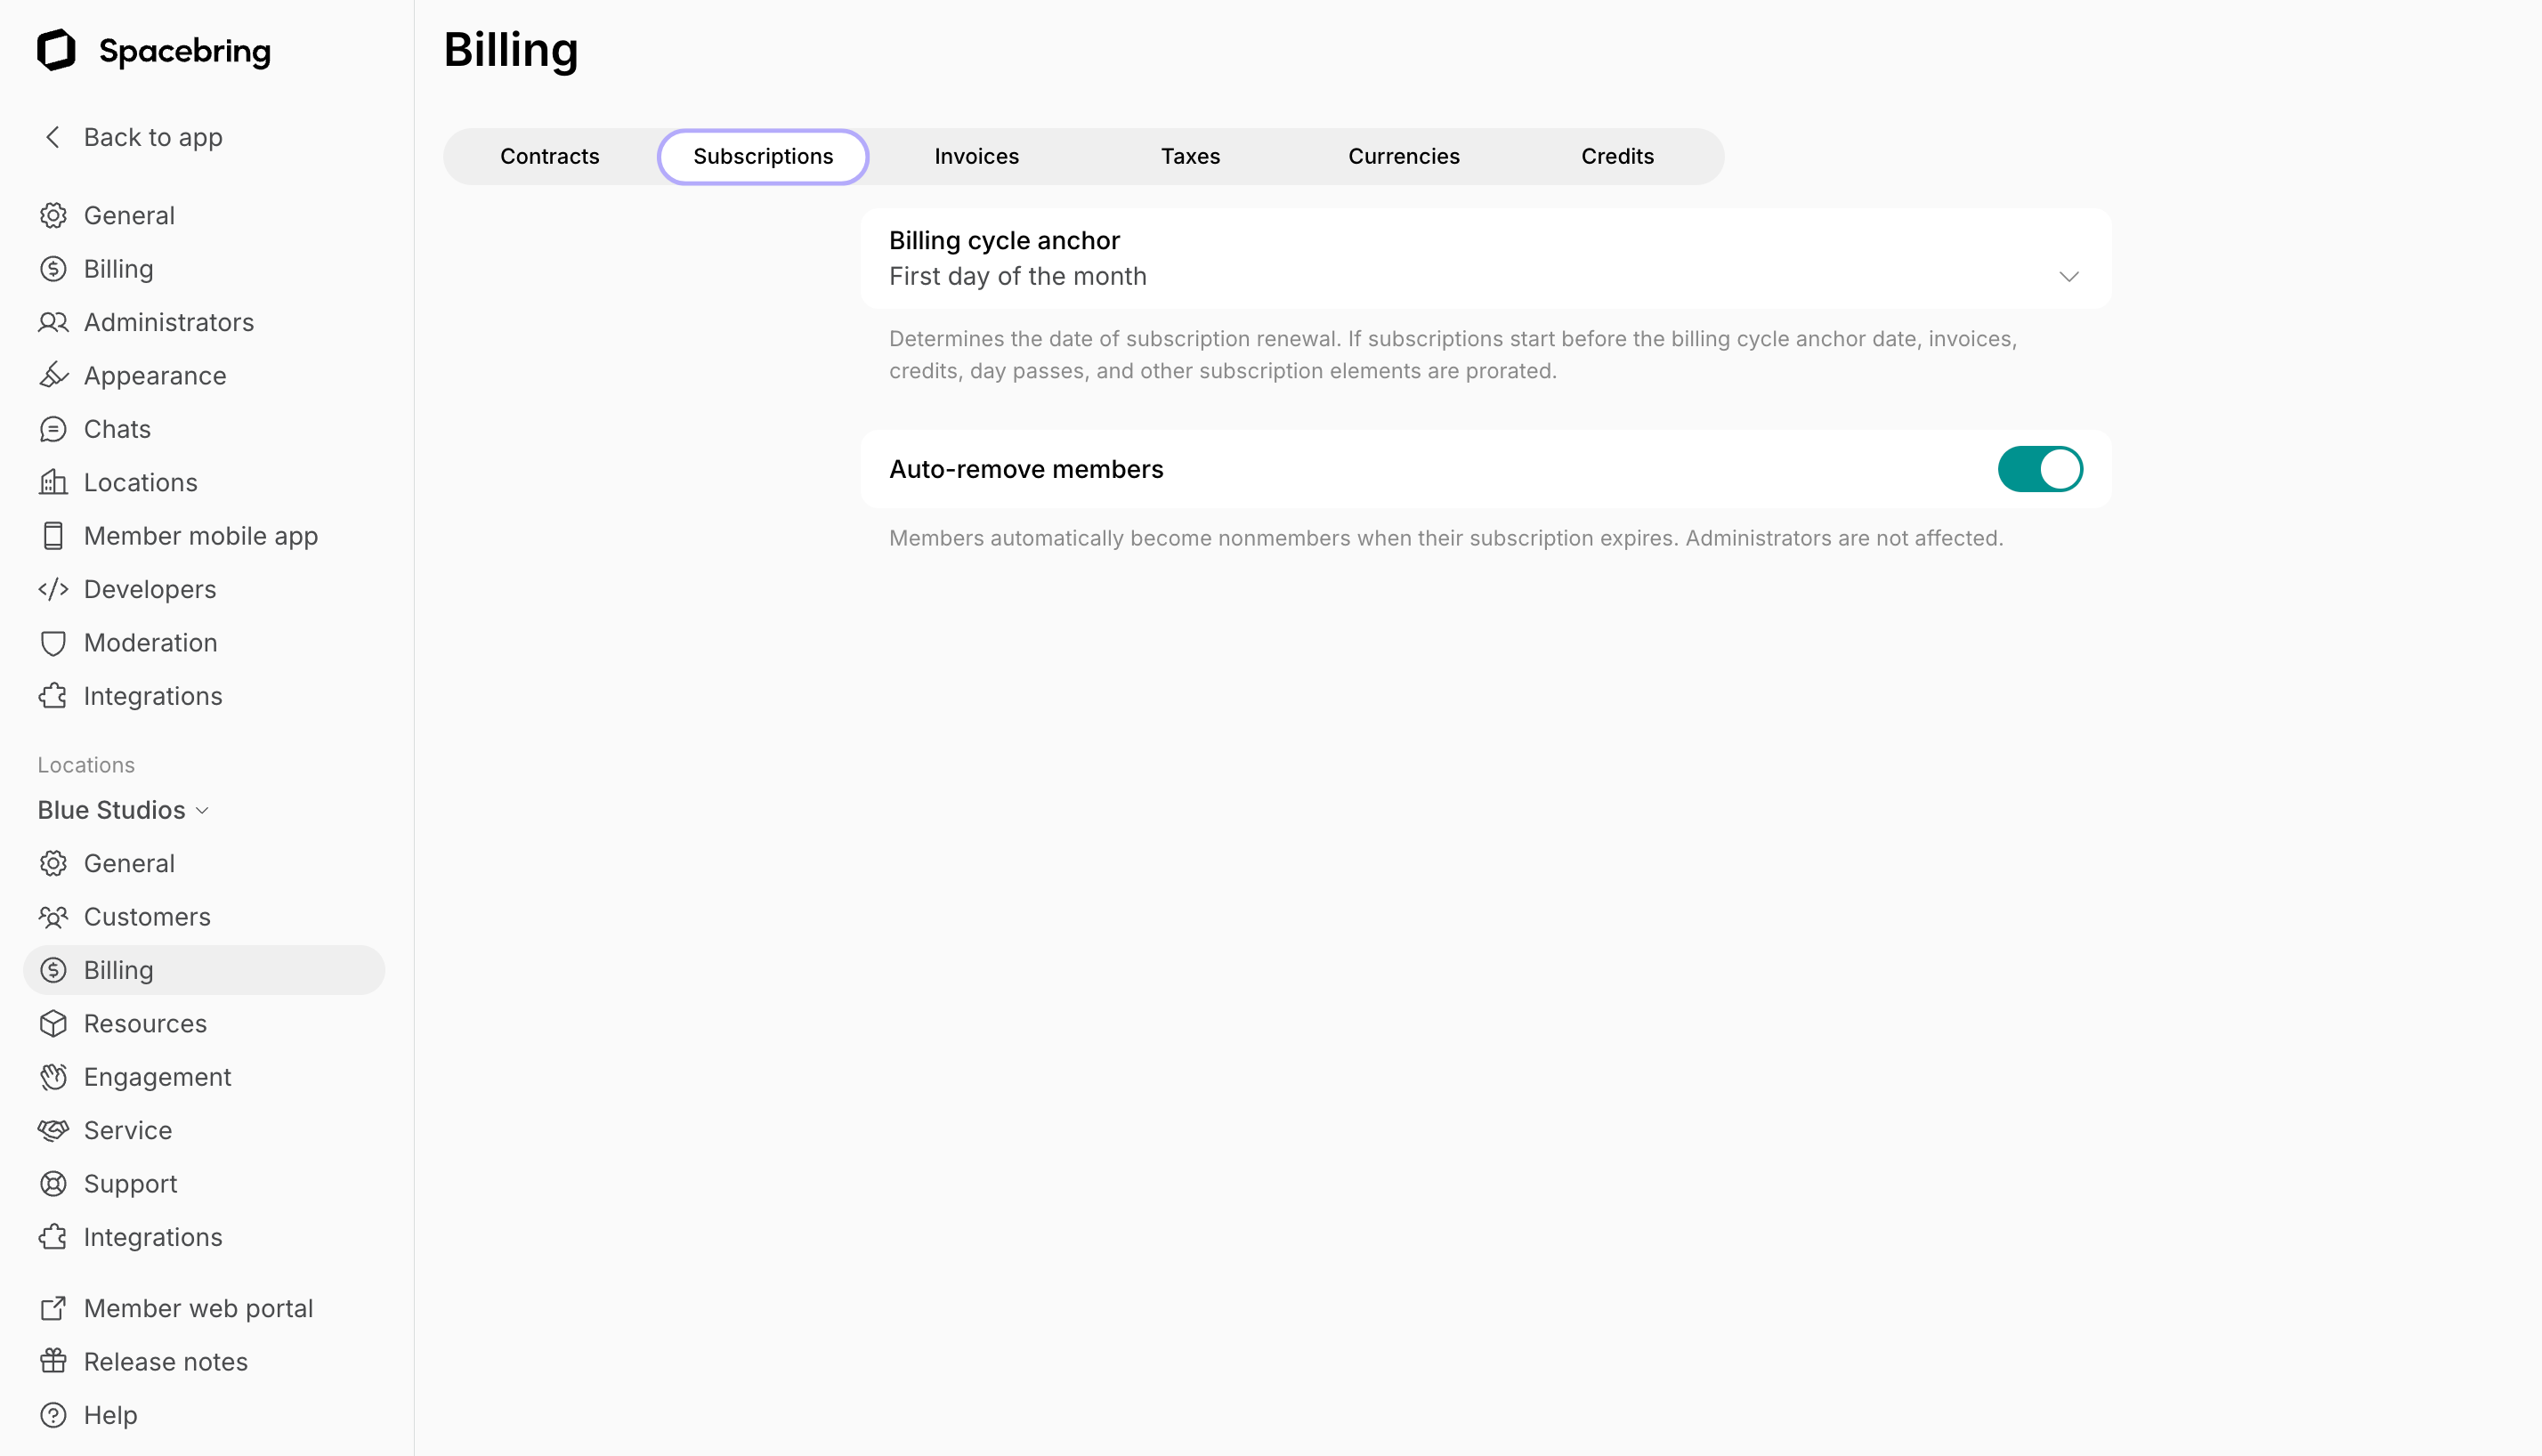Click the Help question mark icon
This screenshot has height=1456, width=2542.
click(53, 1415)
